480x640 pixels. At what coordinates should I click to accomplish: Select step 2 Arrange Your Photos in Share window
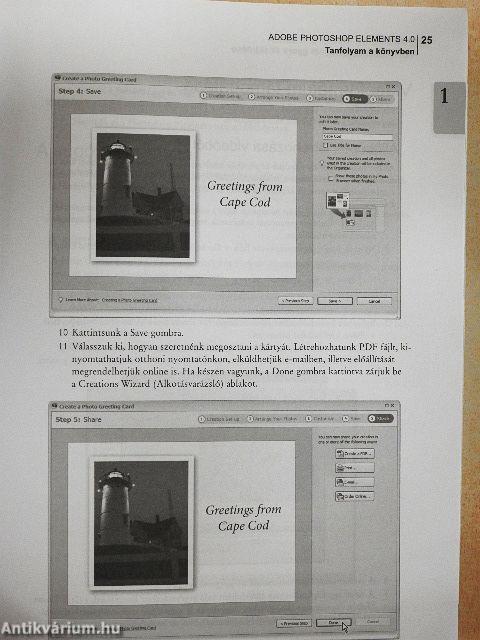coord(272,419)
